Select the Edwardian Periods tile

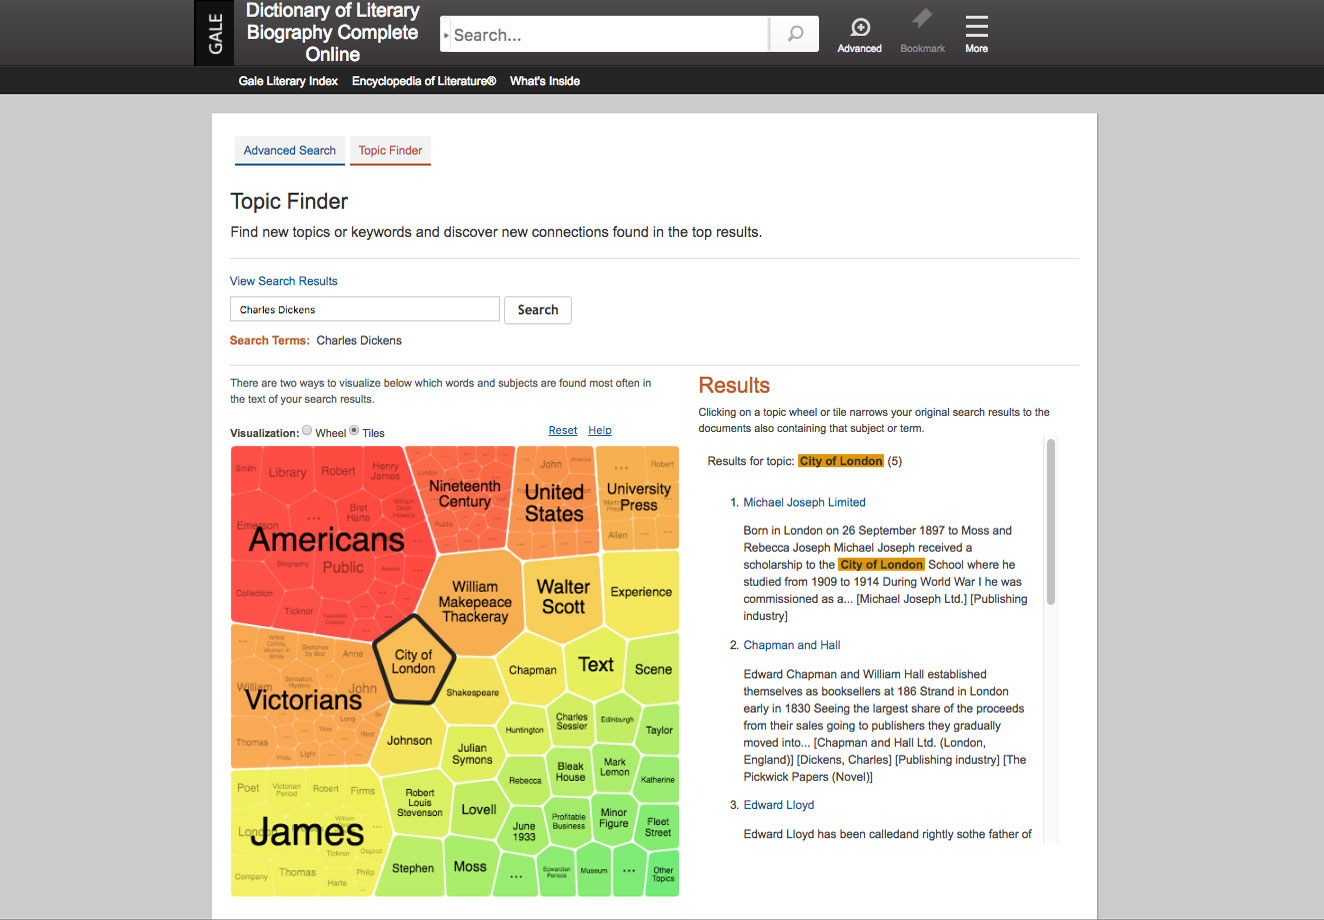[x=557, y=872]
